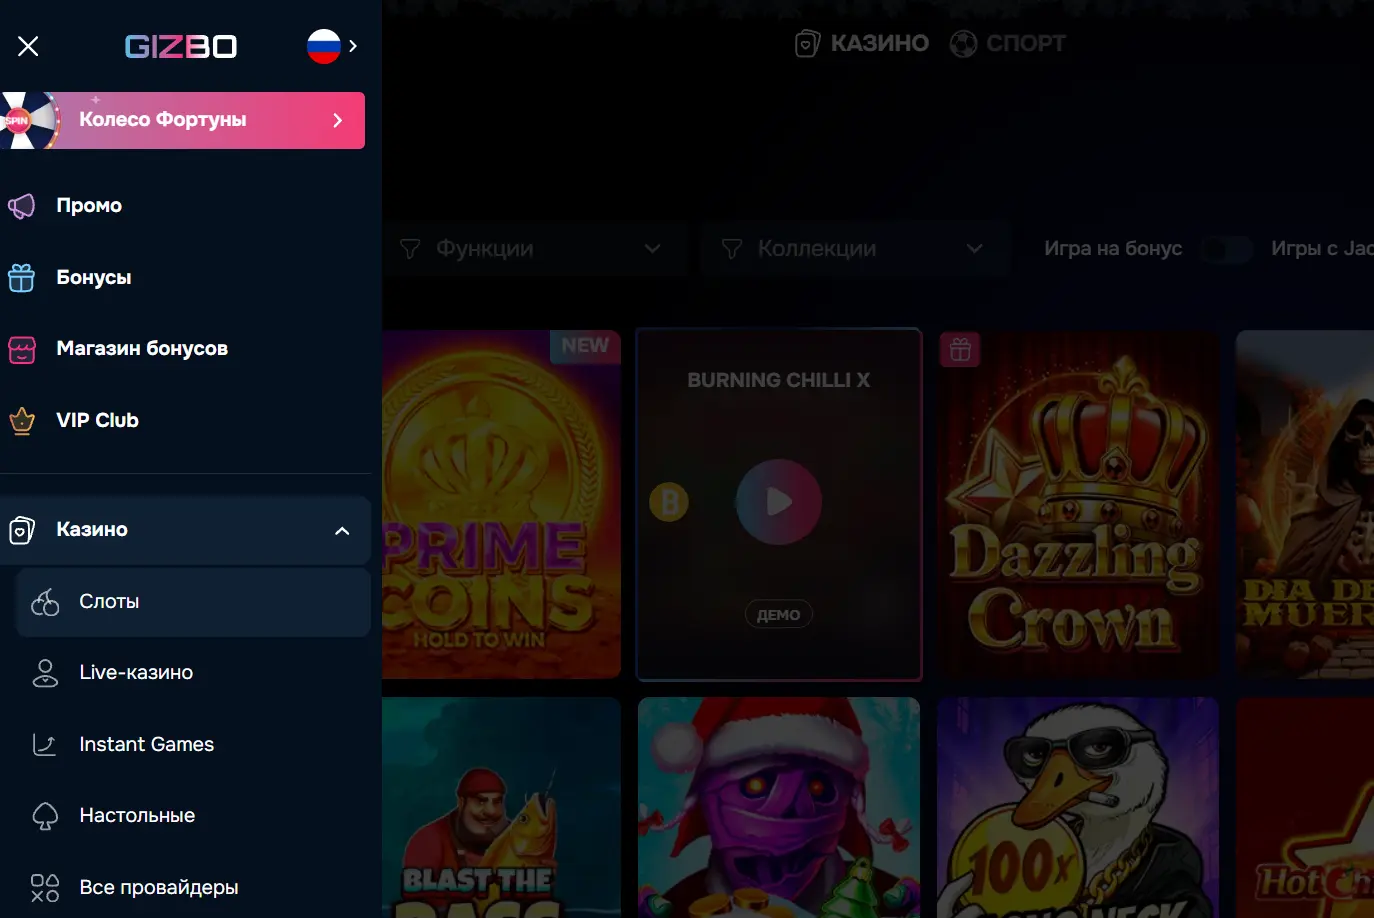This screenshot has height=918, width=1374.
Task: Click the filter funnel icon in Функции
Action: [x=410, y=249]
